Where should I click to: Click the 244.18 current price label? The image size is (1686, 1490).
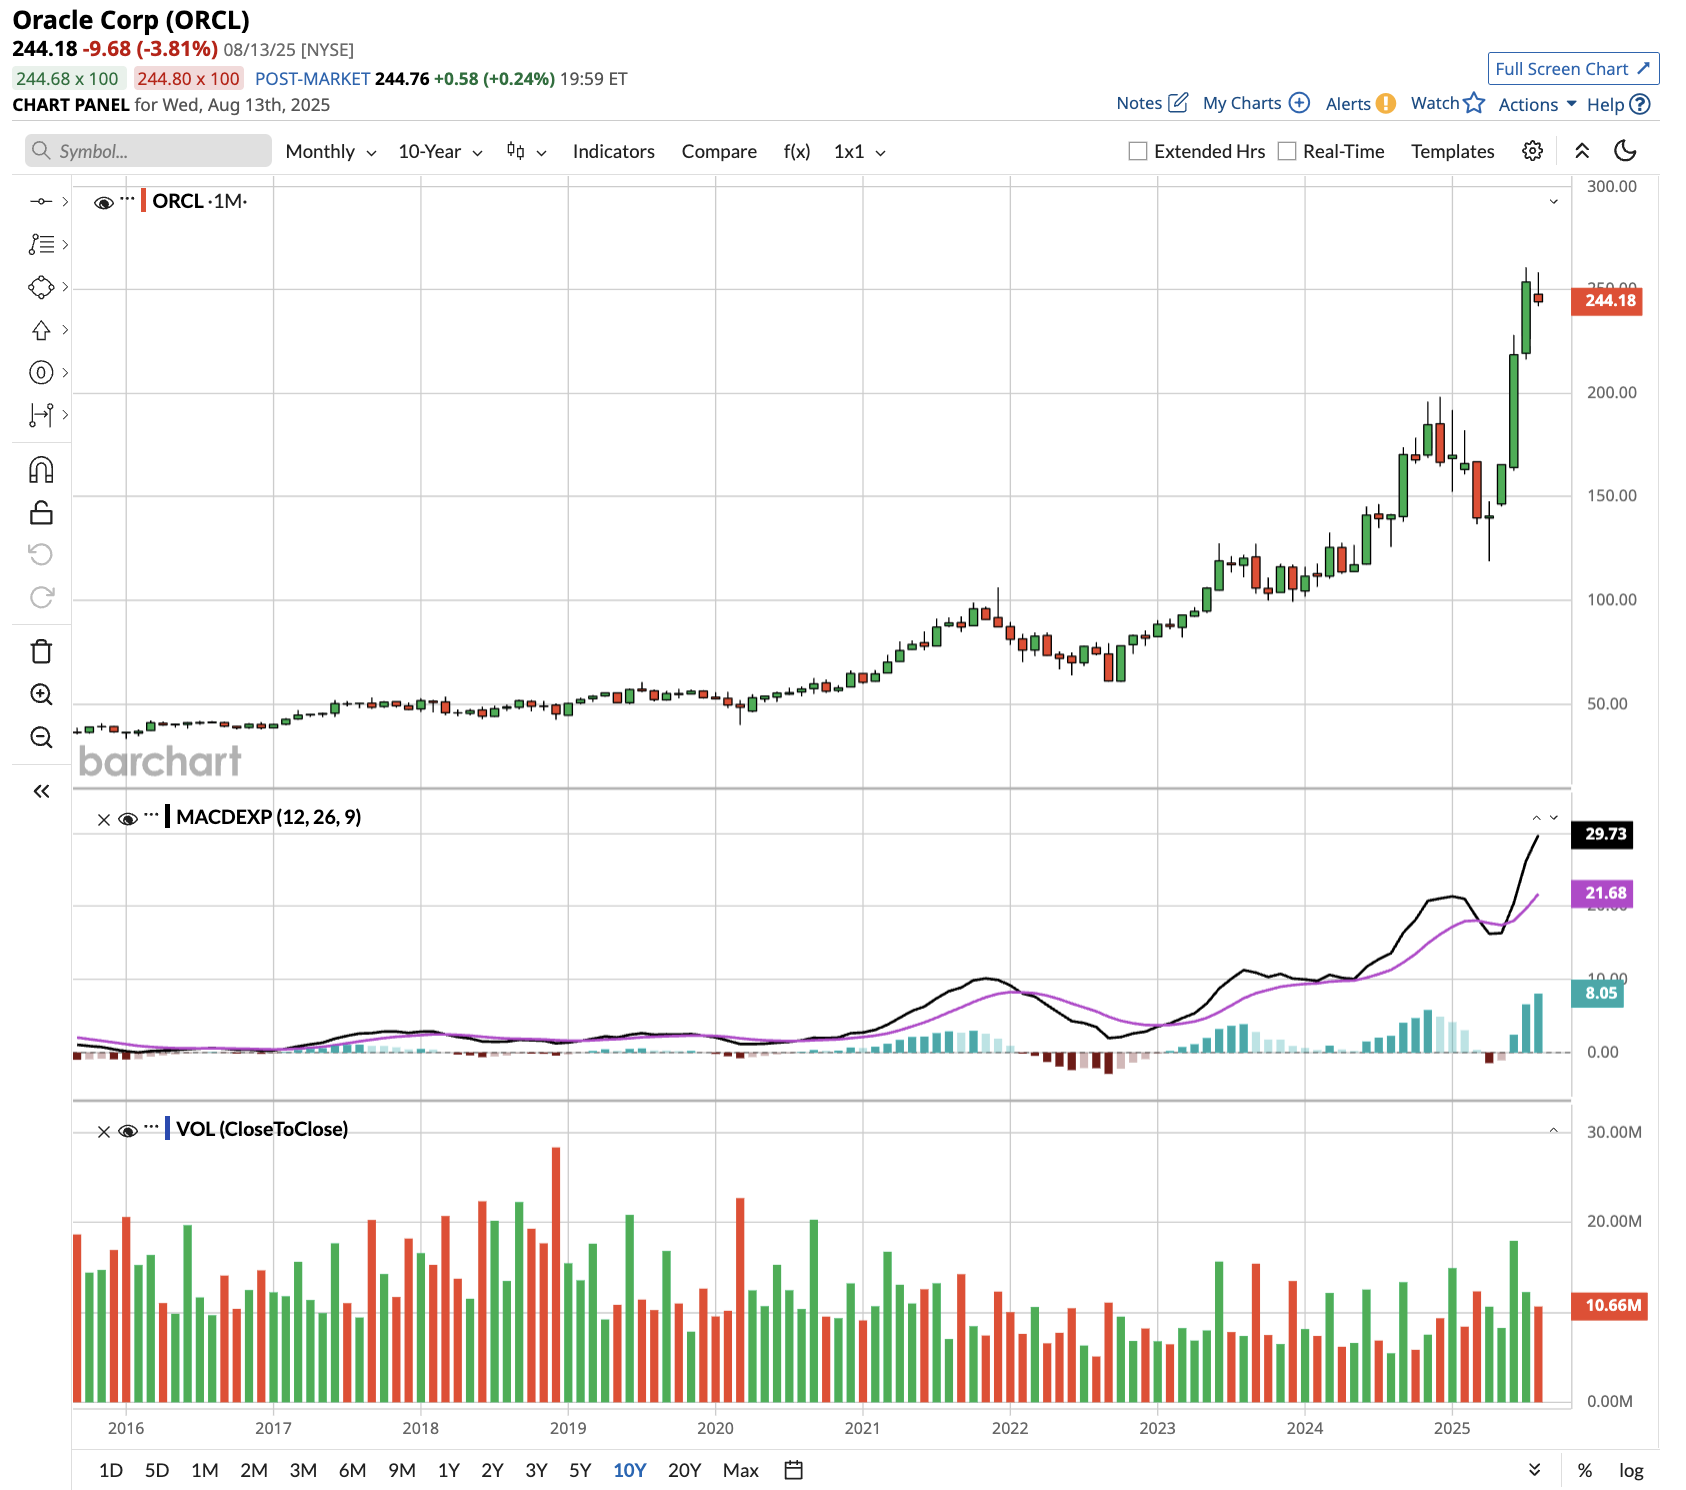pos(1607,300)
